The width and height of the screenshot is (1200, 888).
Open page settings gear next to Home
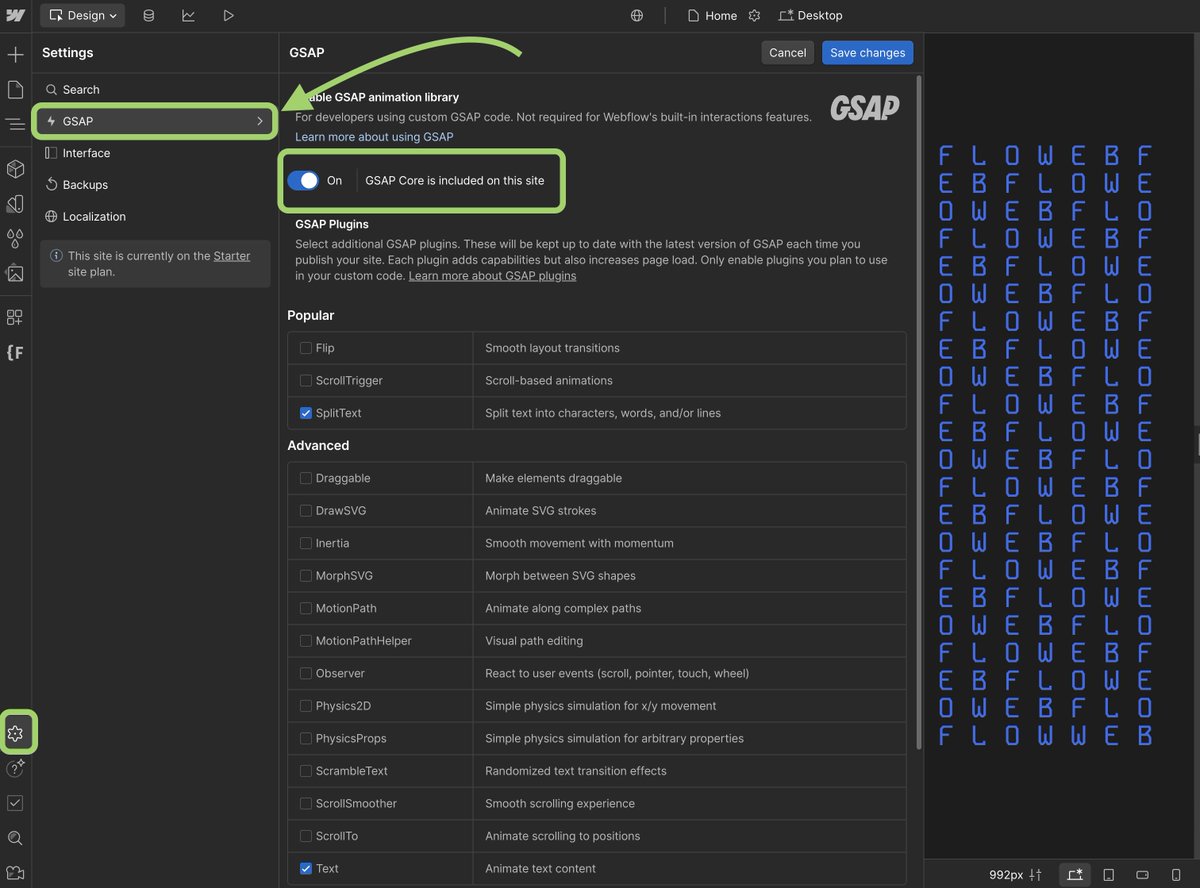(x=755, y=16)
